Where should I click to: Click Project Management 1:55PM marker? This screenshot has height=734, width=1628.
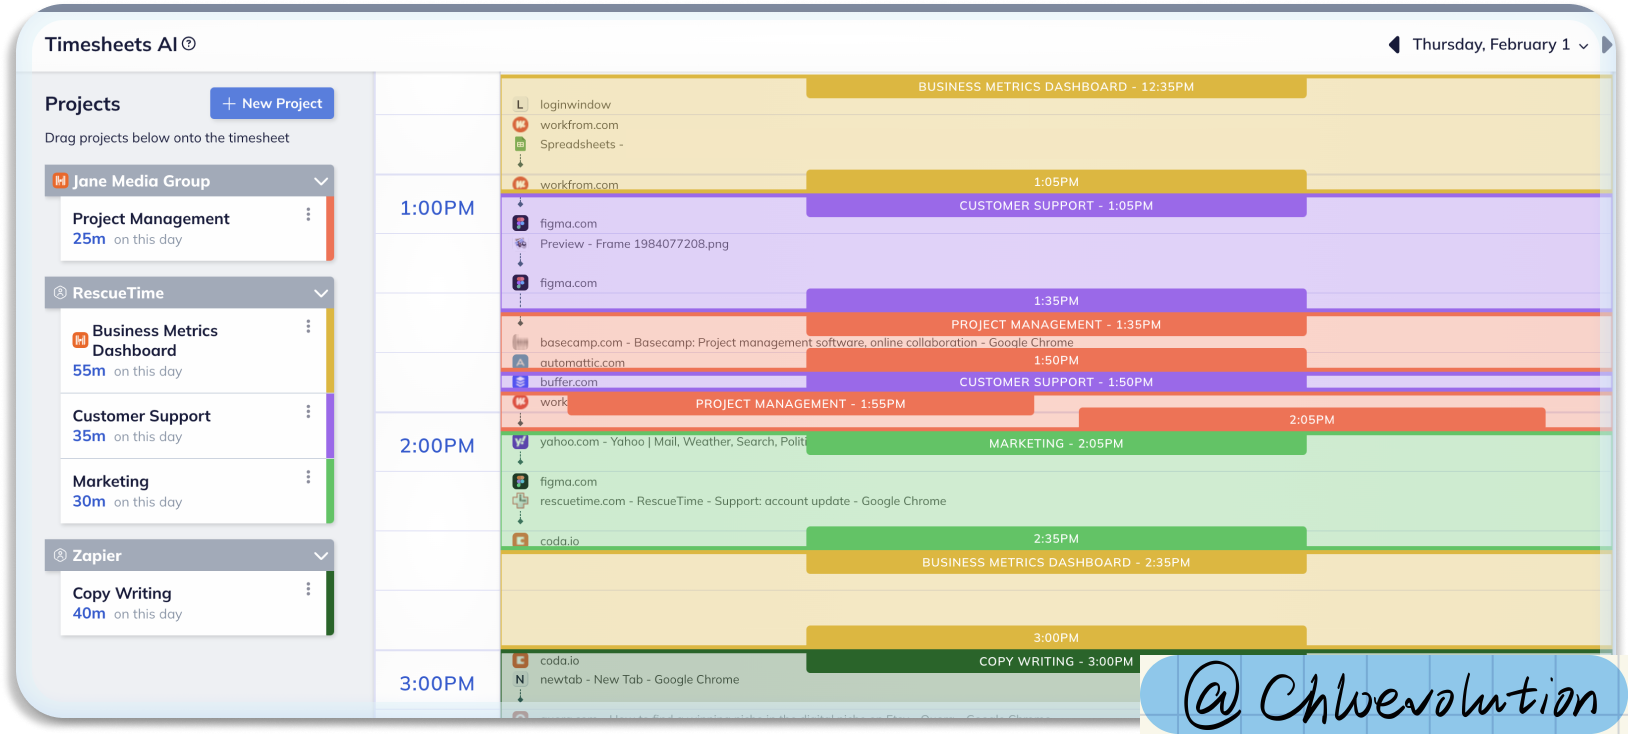click(800, 404)
